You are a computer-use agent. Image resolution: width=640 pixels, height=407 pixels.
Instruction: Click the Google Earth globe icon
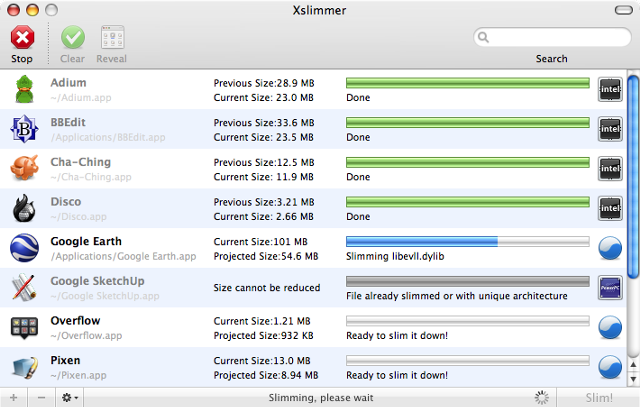(x=25, y=248)
